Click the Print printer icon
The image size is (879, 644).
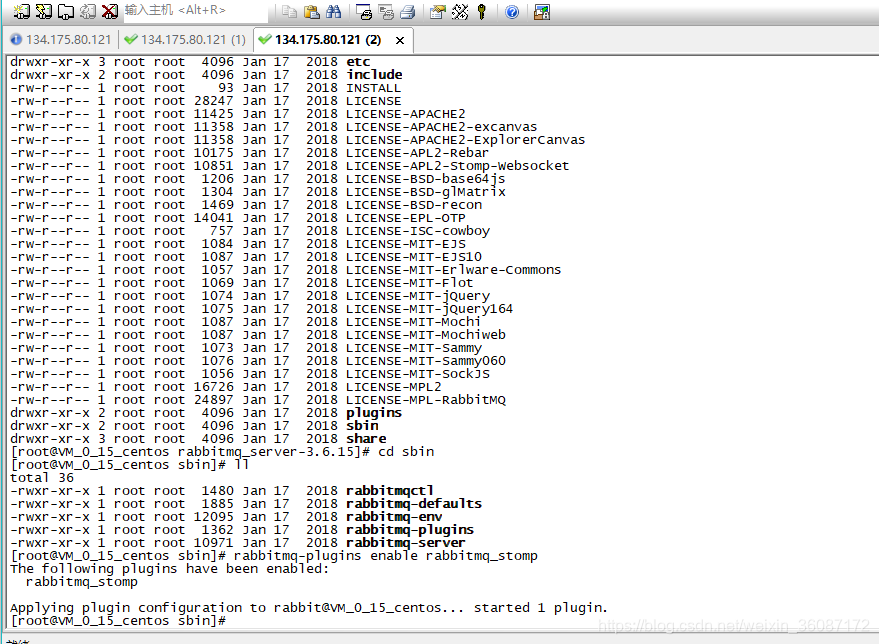click(408, 11)
